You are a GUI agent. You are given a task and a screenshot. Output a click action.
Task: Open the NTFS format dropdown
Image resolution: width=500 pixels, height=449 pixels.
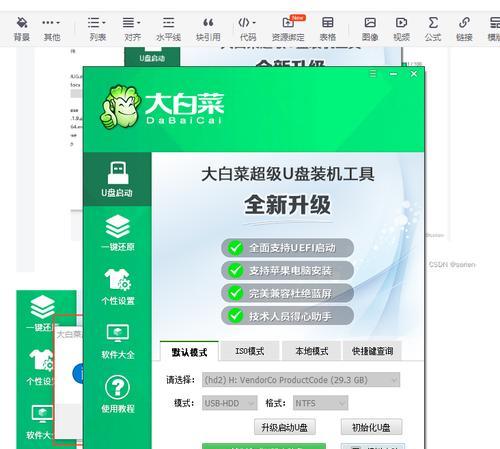320,403
